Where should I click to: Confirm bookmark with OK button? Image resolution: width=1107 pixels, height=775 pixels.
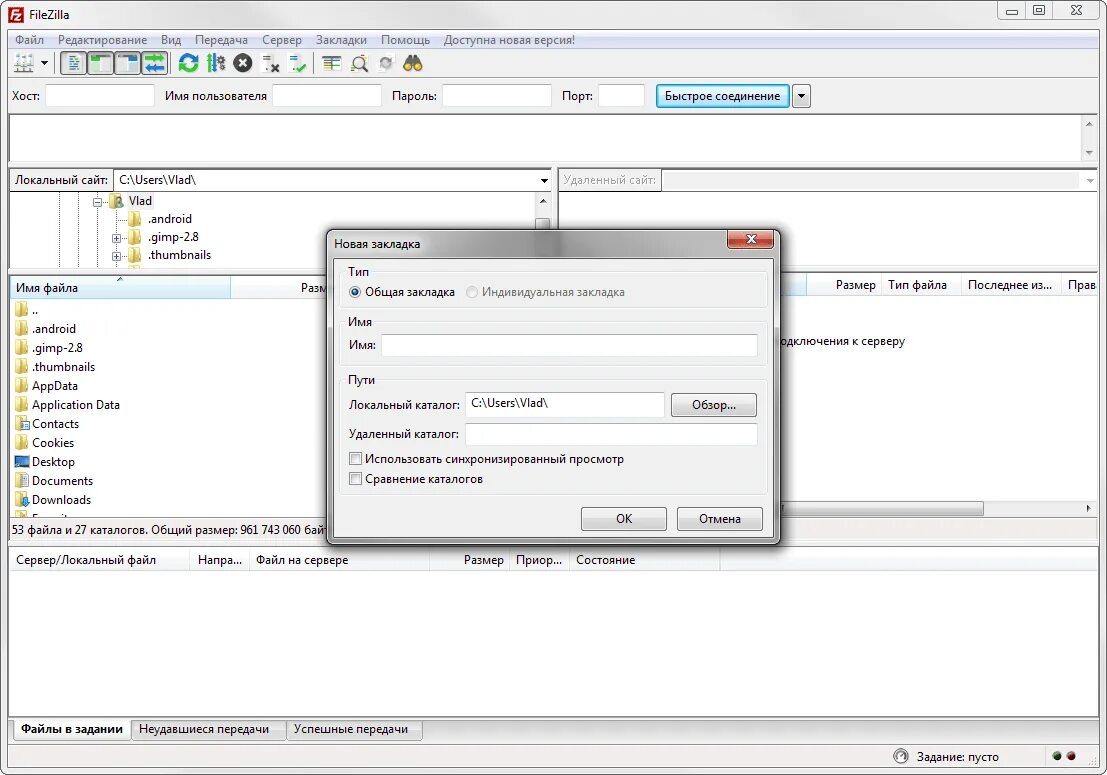click(624, 519)
